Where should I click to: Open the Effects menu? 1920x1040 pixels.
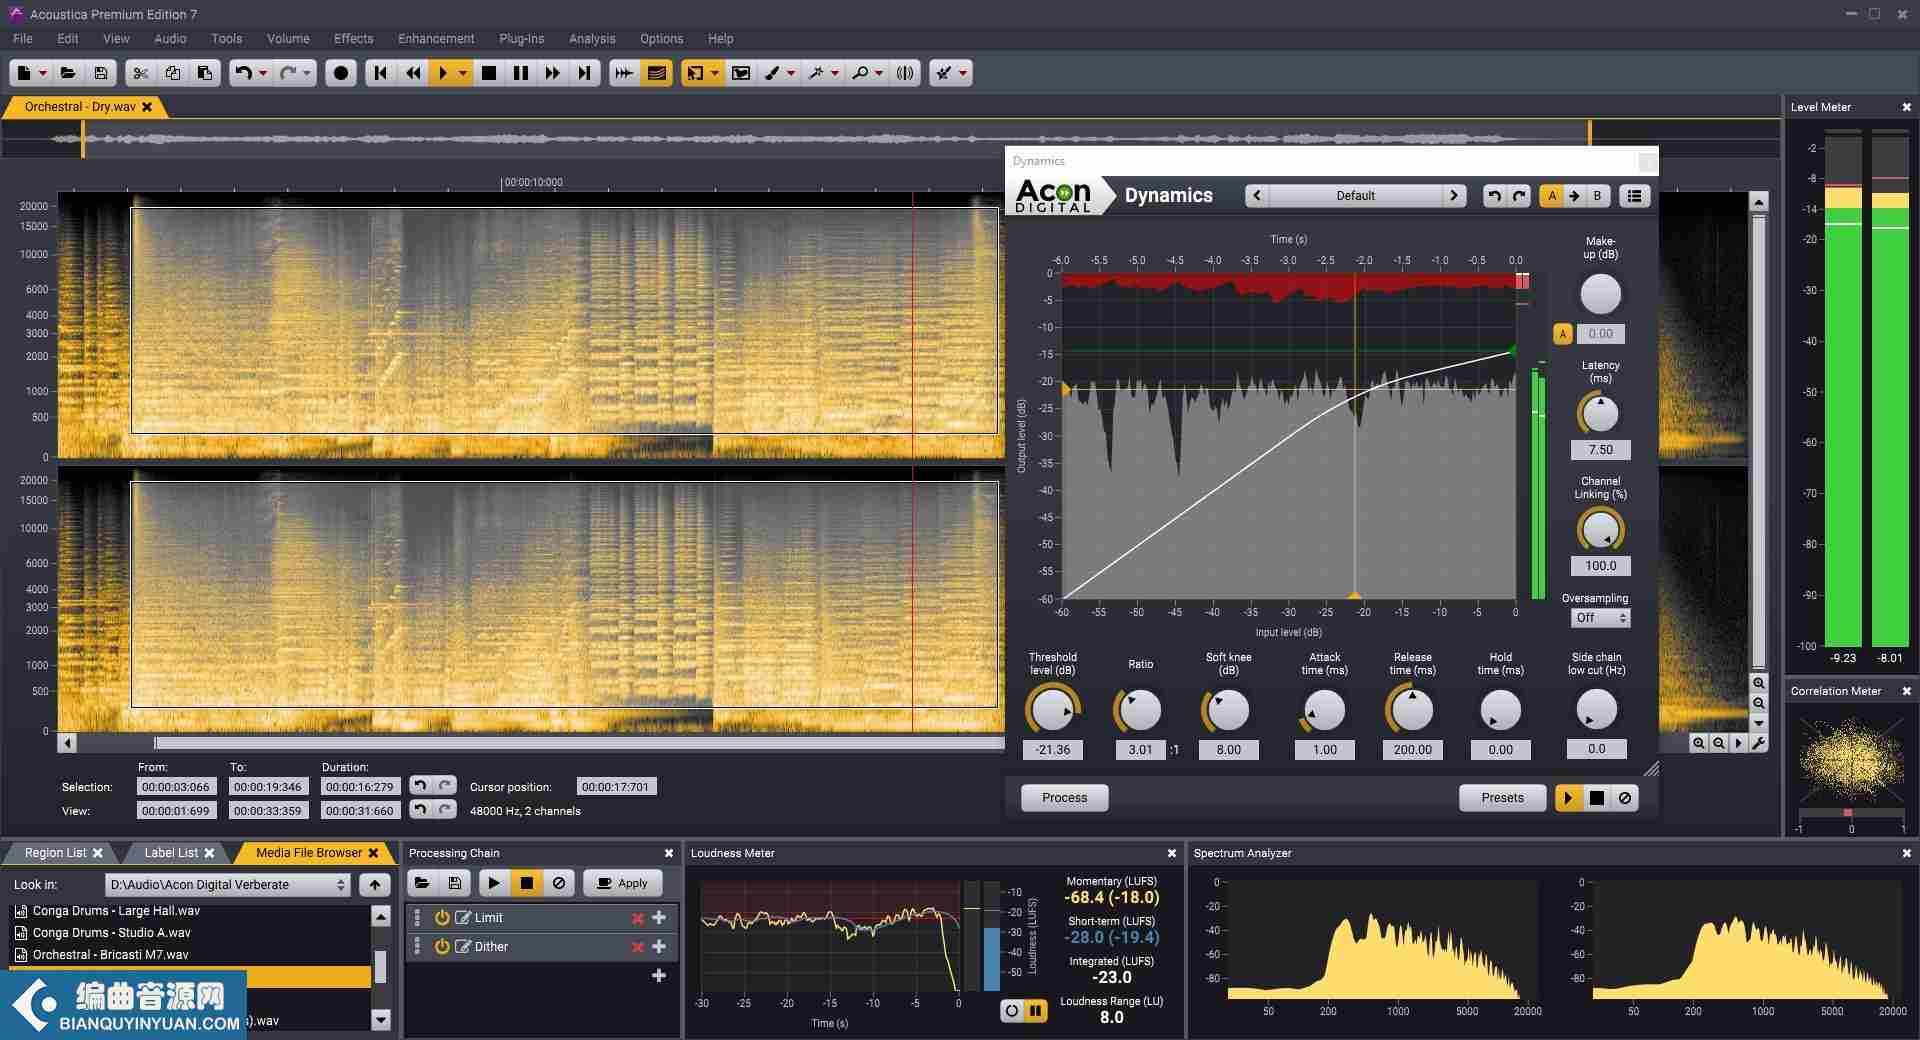(x=353, y=38)
